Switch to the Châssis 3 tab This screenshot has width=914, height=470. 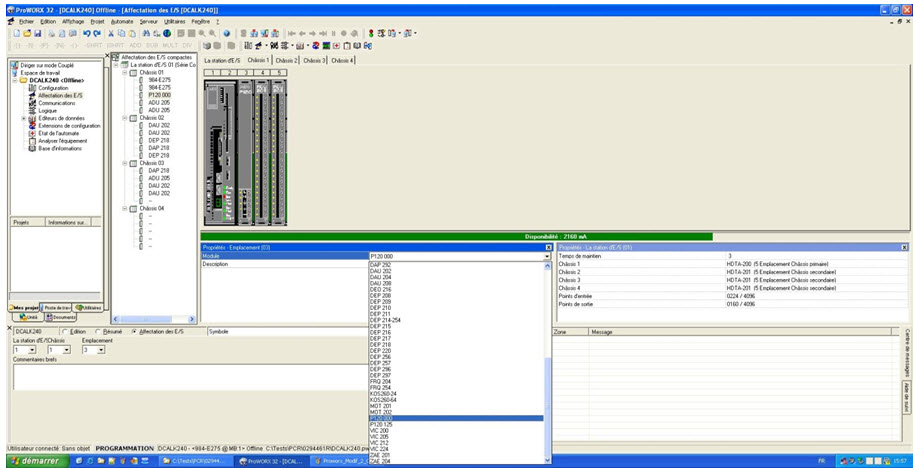(314, 60)
